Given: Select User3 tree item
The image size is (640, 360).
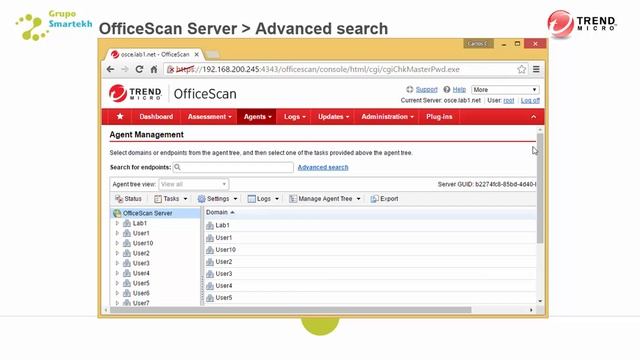Looking at the screenshot, I should coord(141,263).
